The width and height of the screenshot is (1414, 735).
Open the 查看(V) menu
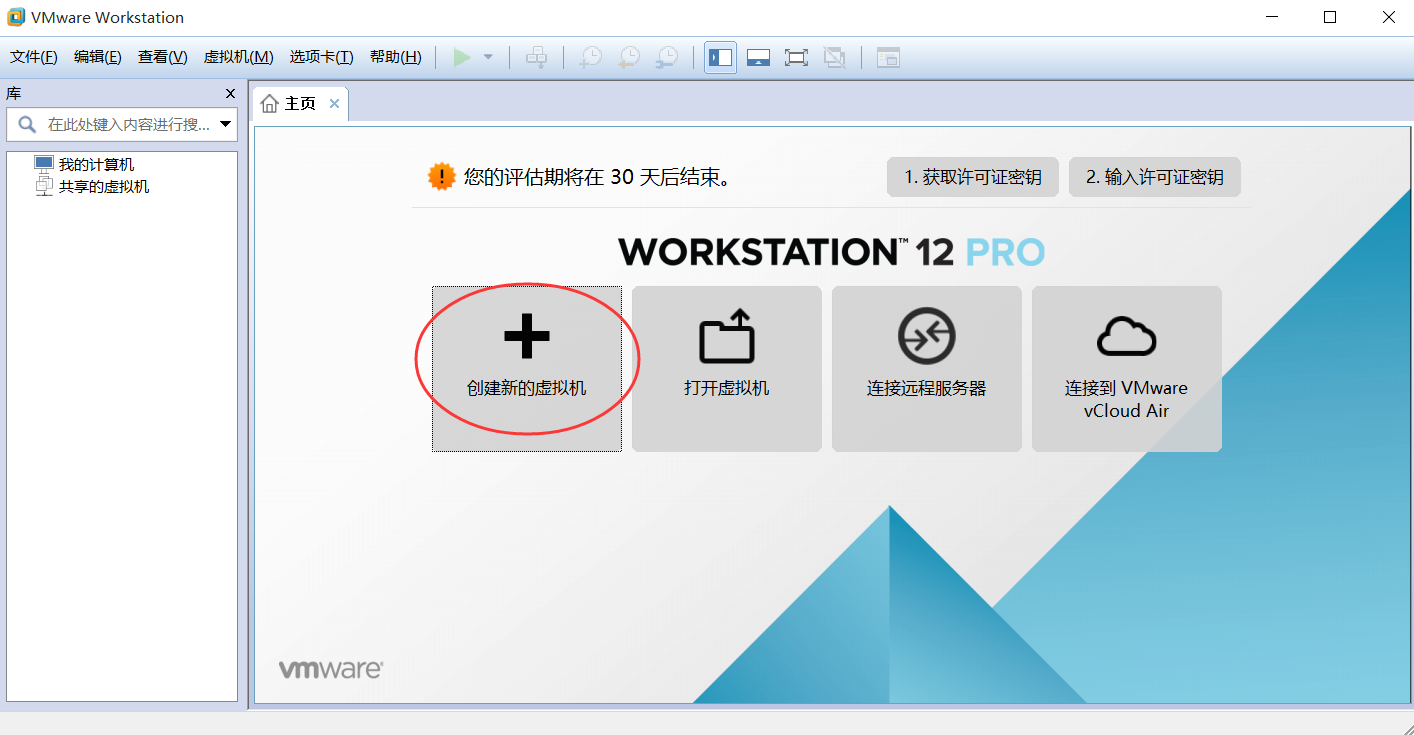pos(163,57)
